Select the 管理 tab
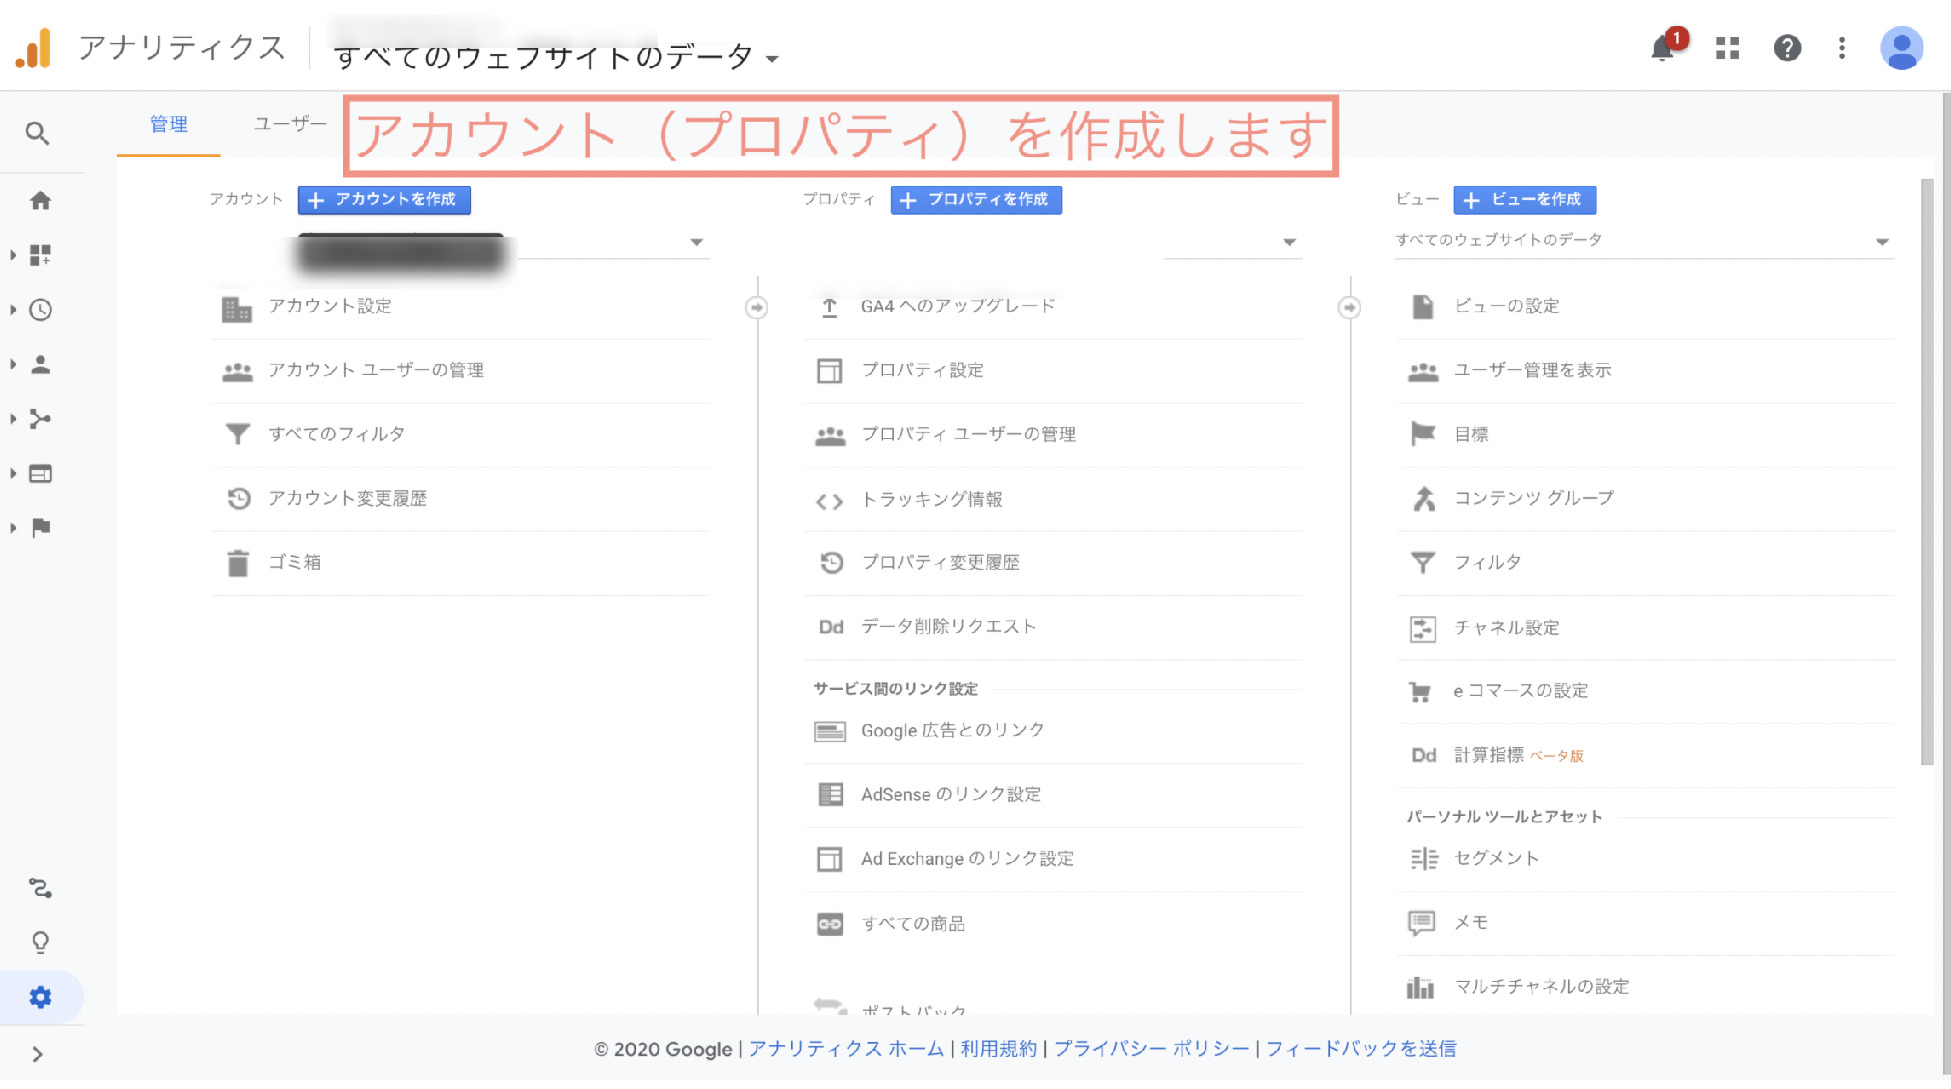The image size is (1951, 1089). click(x=167, y=123)
